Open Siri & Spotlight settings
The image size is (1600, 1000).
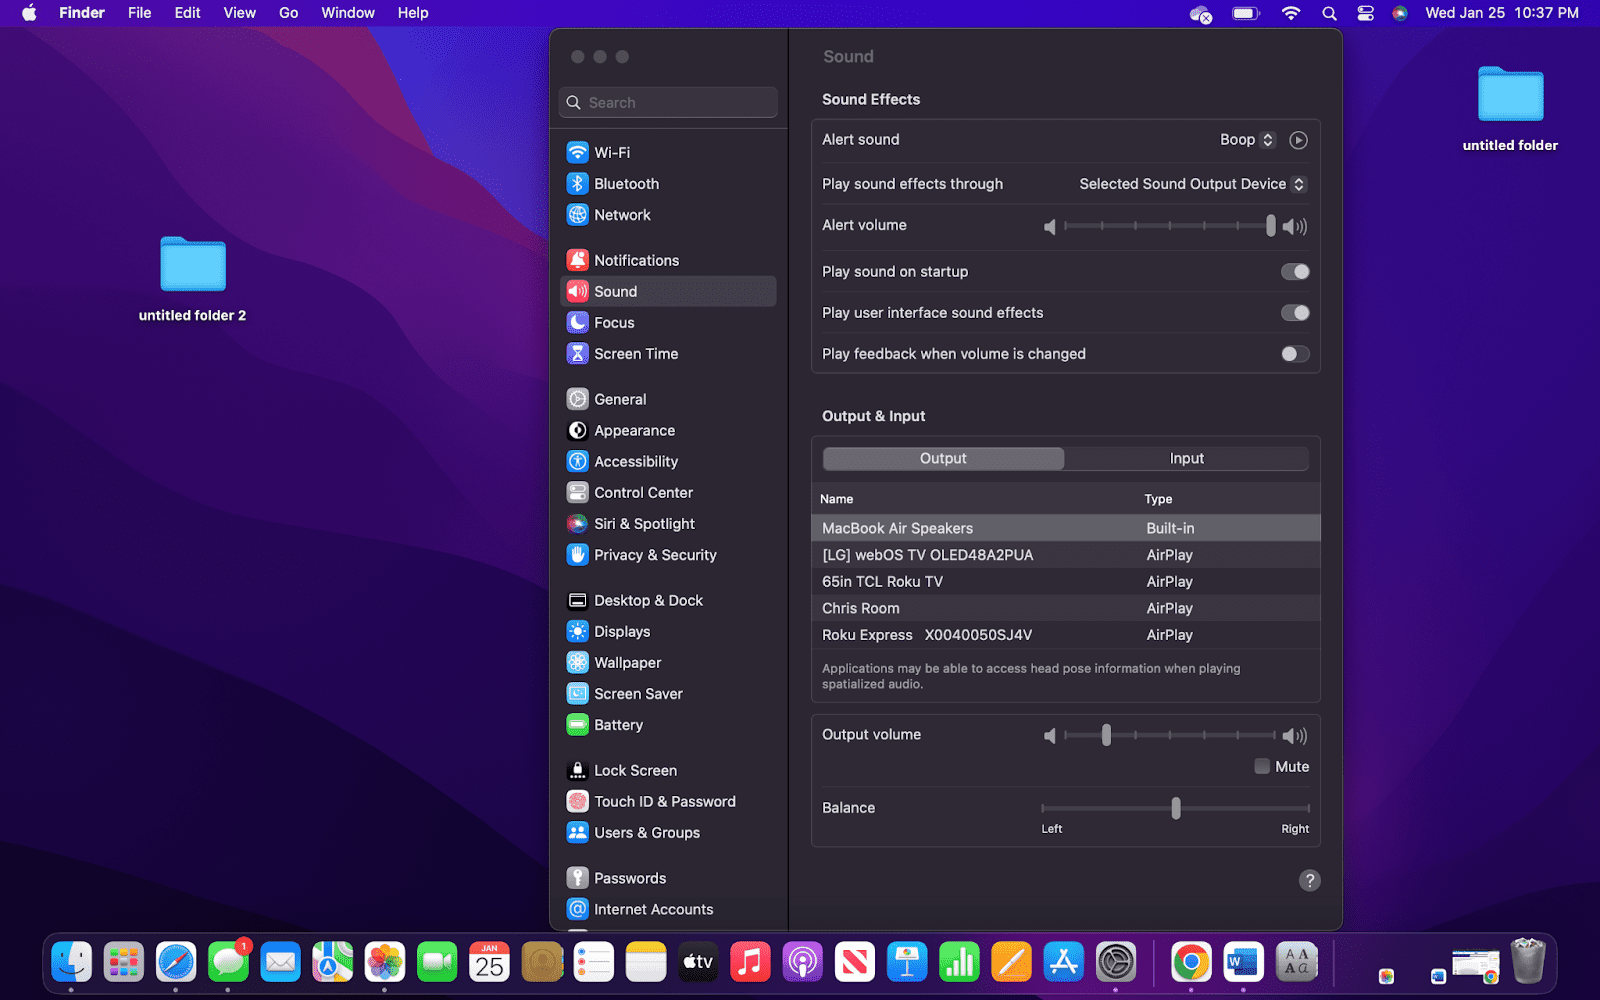coord(668,524)
